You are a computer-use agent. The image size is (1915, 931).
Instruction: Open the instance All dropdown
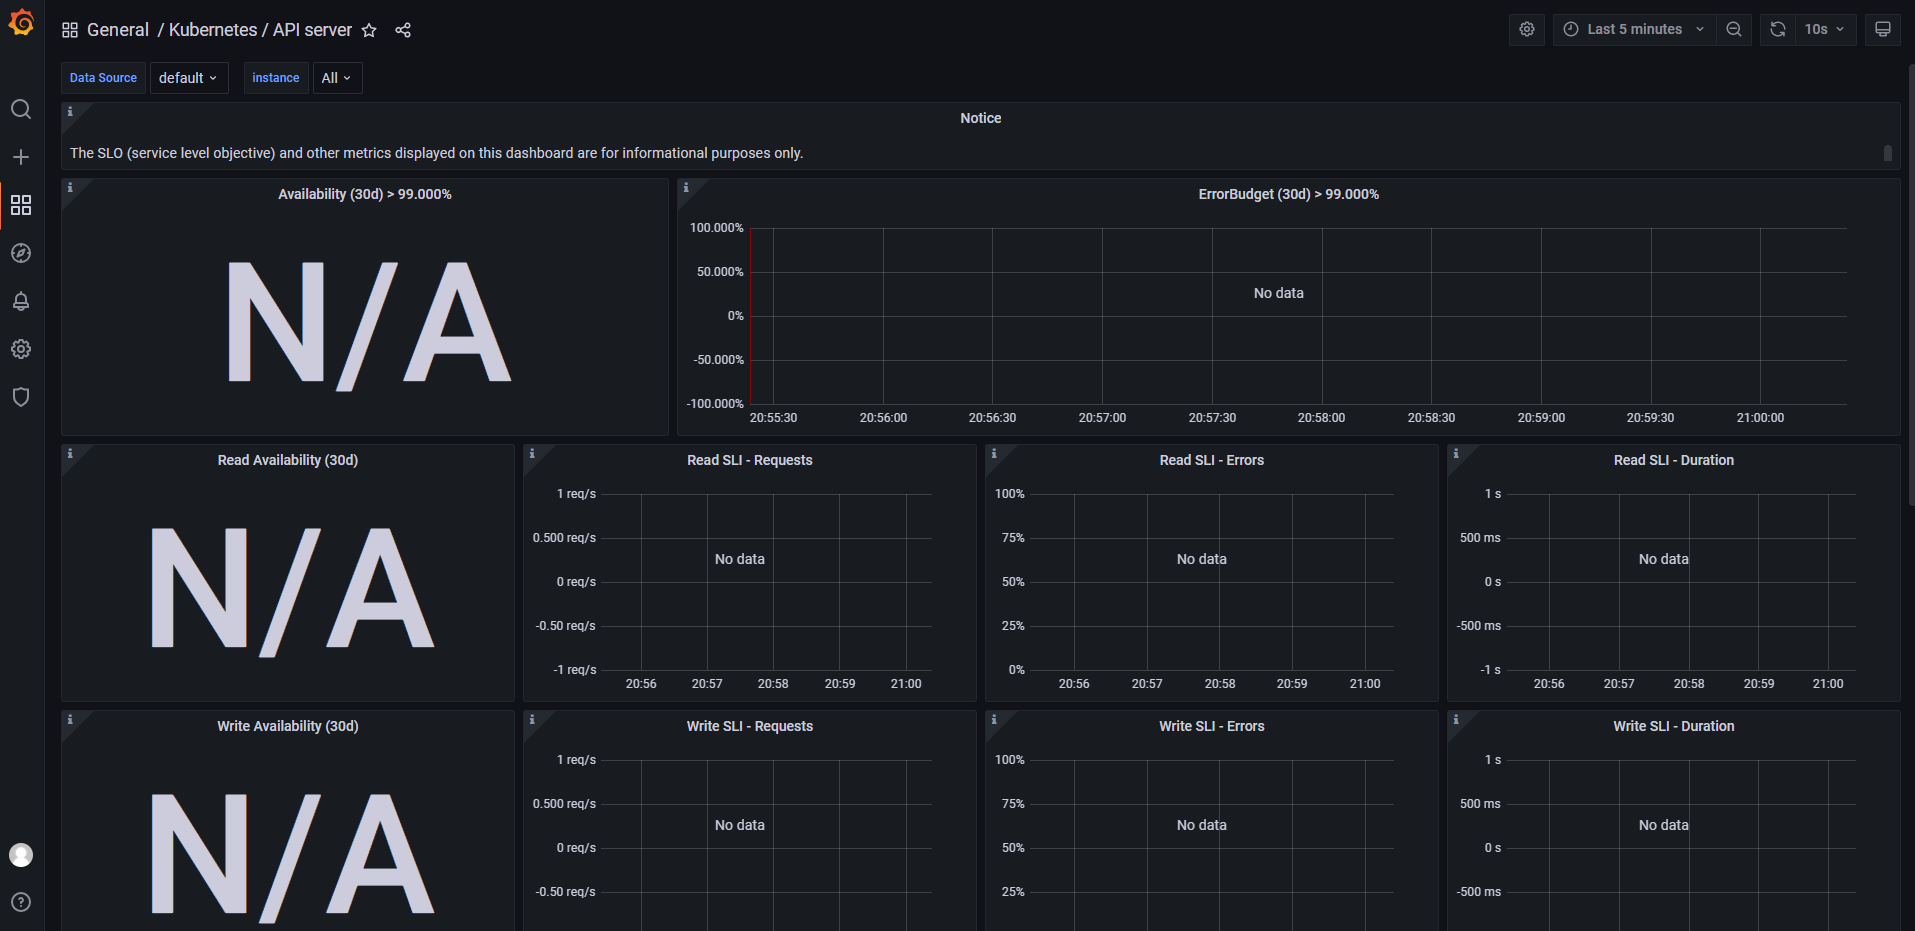pyautogui.click(x=337, y=78)
